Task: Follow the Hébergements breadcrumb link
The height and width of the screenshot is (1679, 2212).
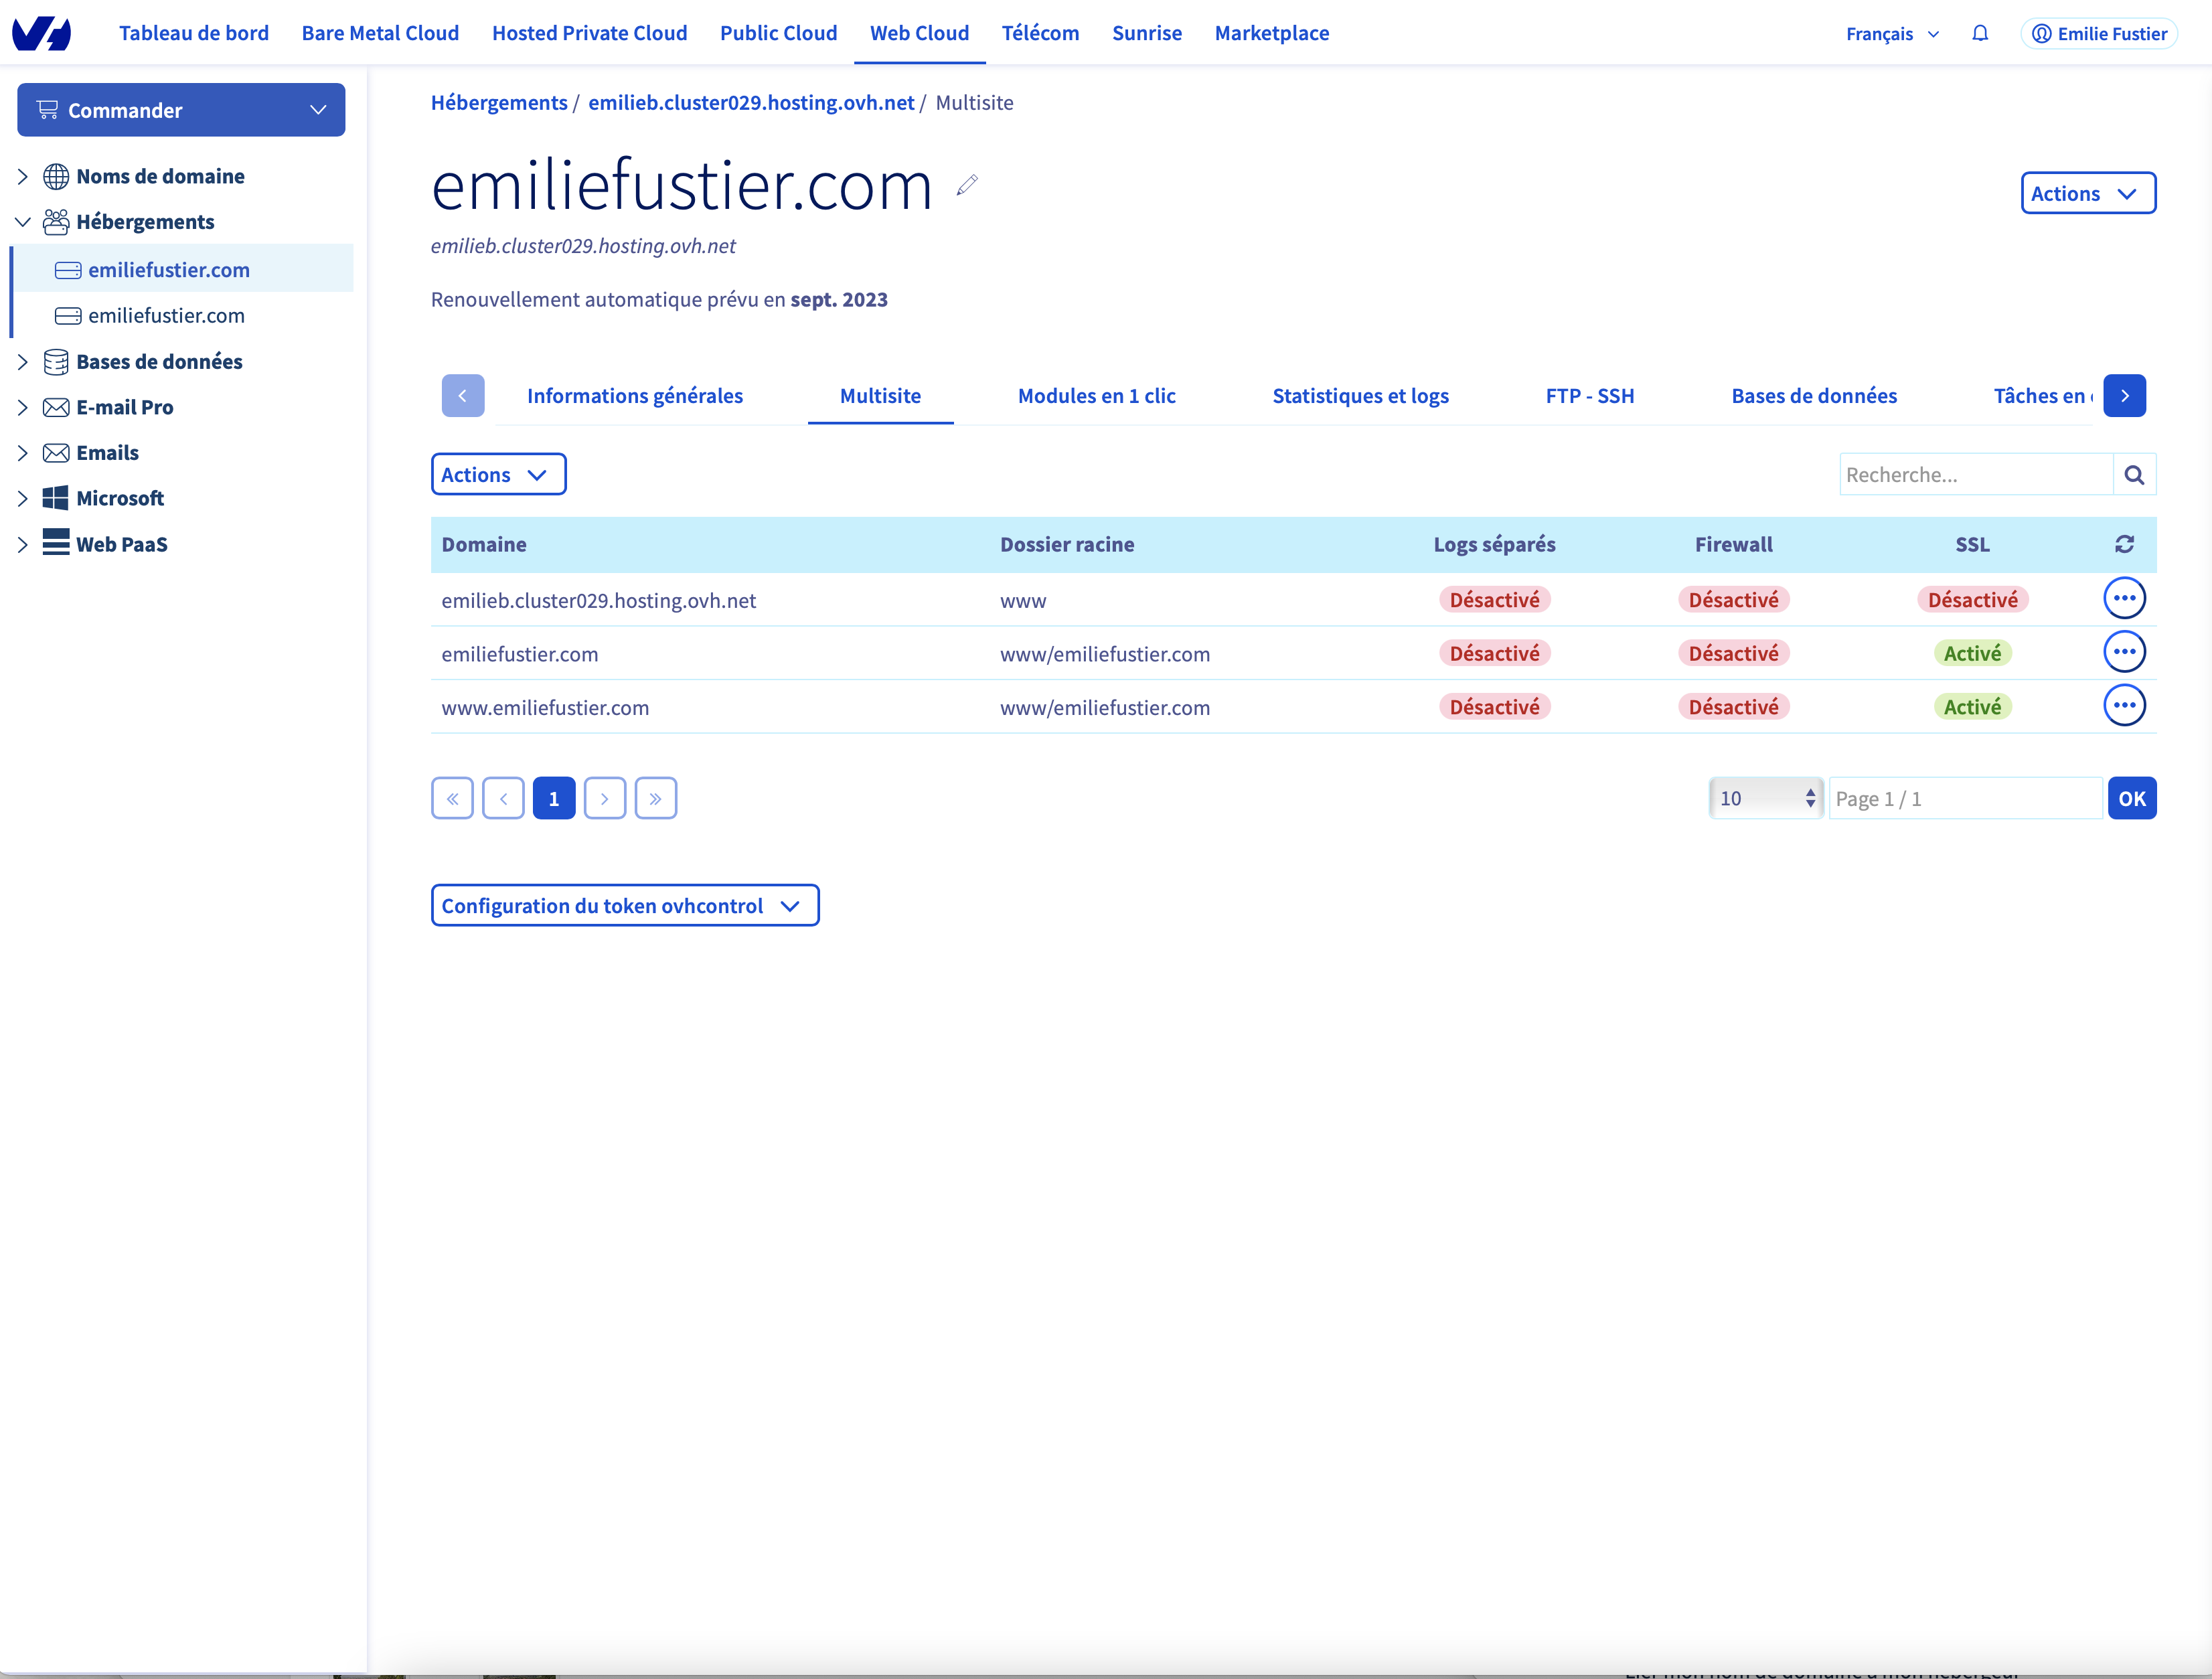Action: [x=498, y=103]
